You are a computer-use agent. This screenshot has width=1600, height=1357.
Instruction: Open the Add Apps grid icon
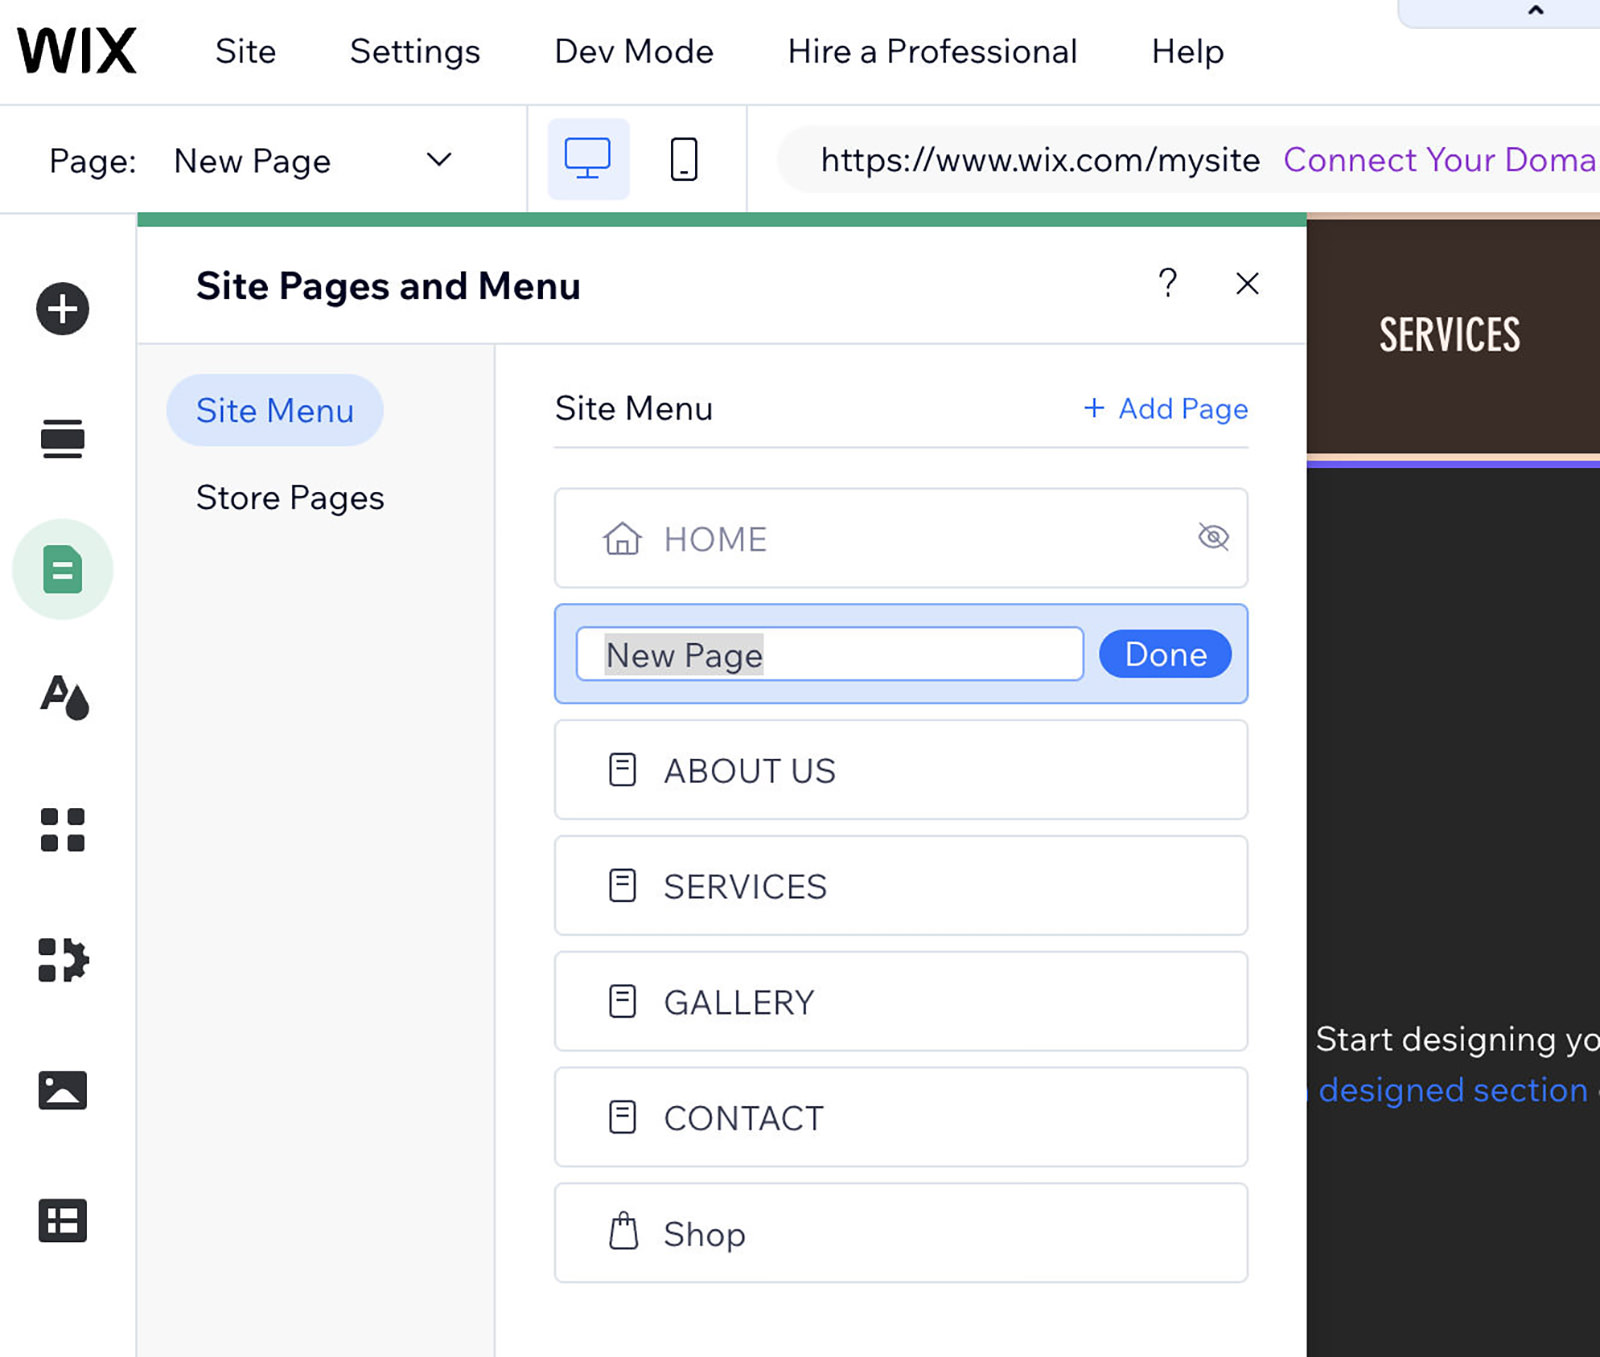point(63,830)
